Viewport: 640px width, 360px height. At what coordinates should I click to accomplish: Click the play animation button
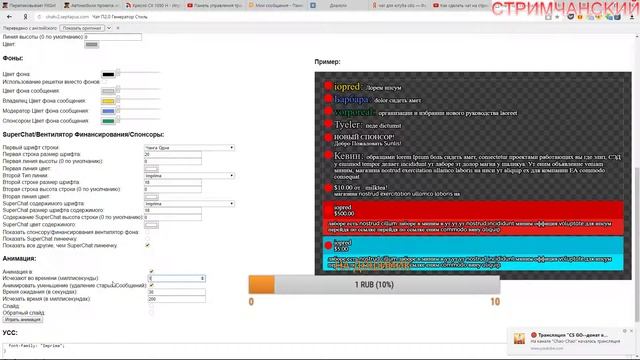pos(23,320)
